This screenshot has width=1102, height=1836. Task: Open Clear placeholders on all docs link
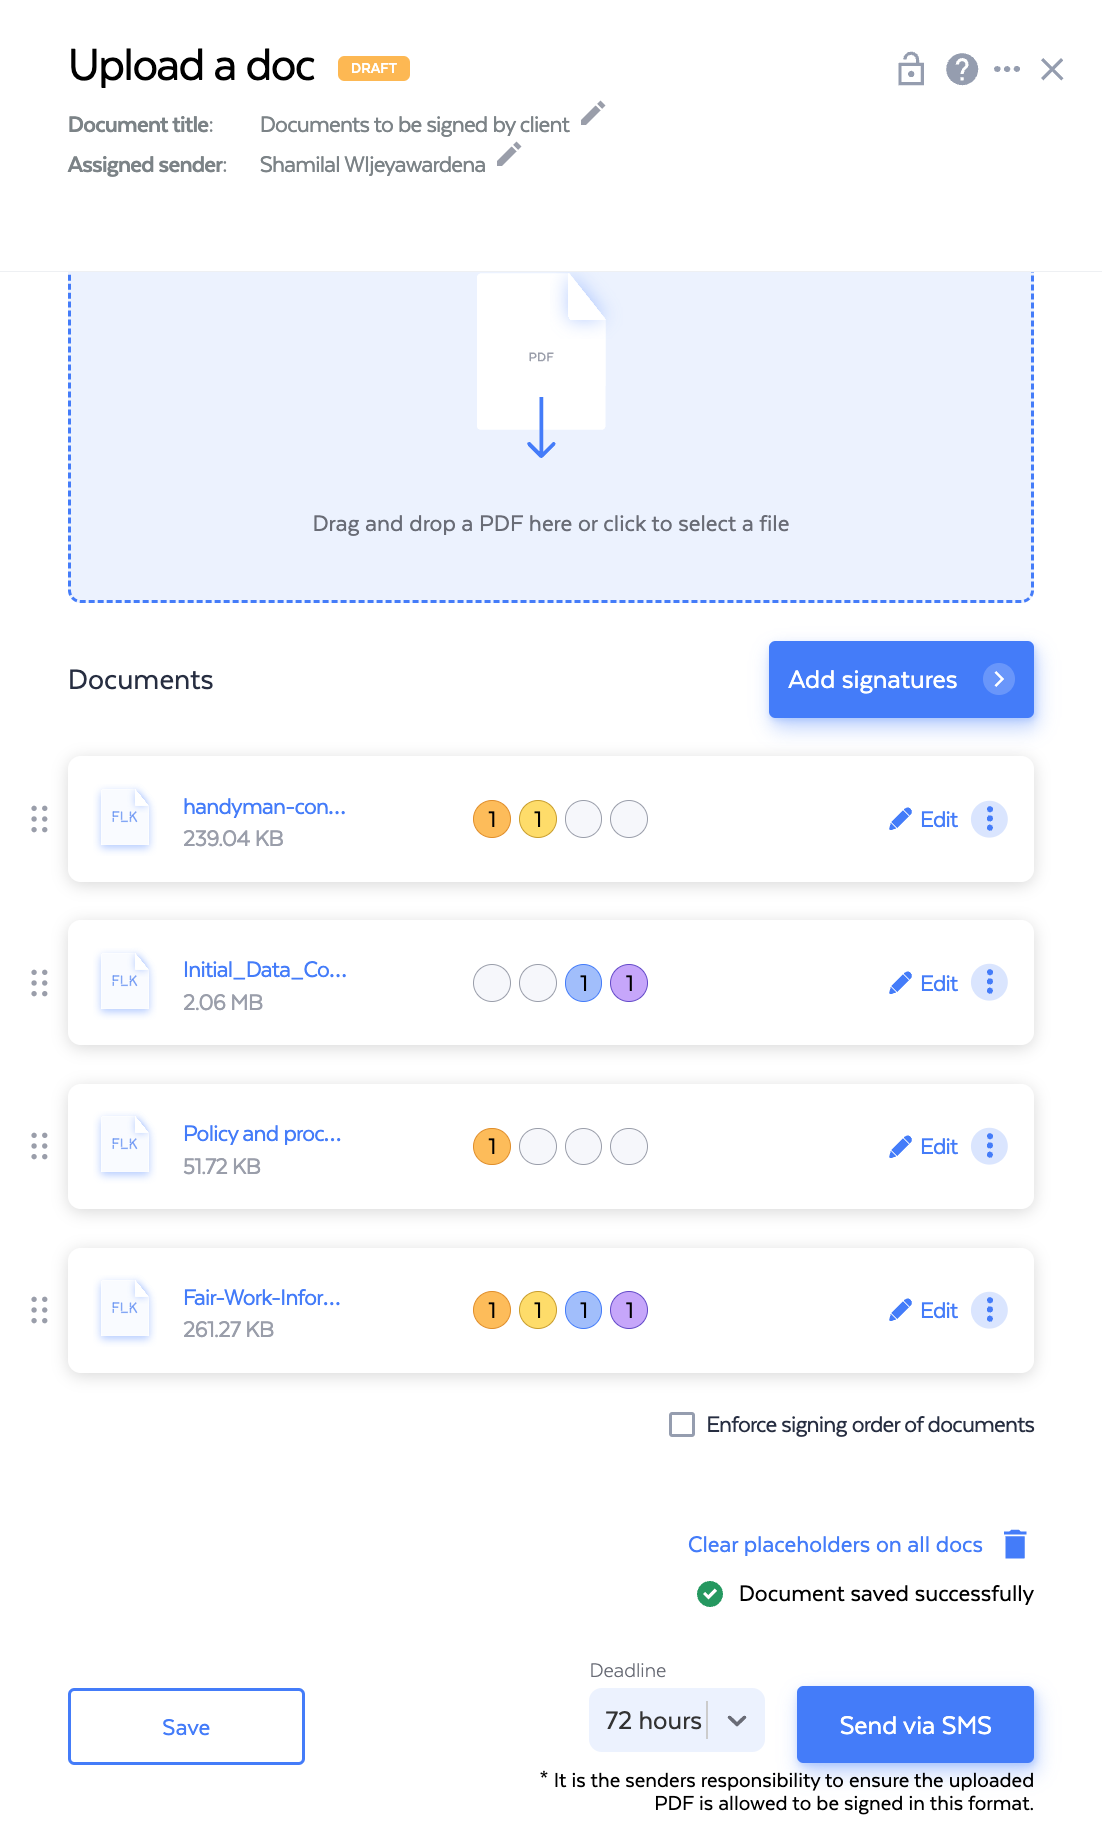pyautogui.click(x=834, y=1544)
